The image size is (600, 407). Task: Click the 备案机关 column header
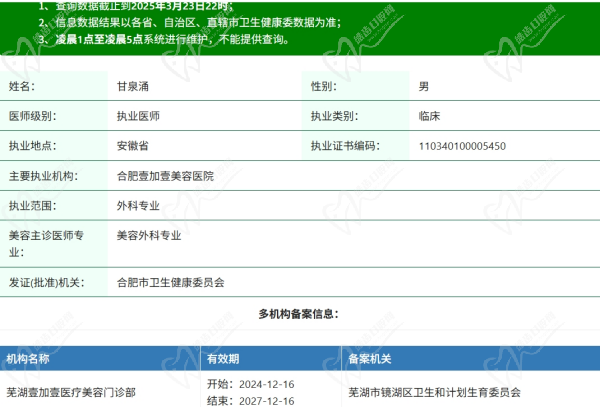(370, 359)
